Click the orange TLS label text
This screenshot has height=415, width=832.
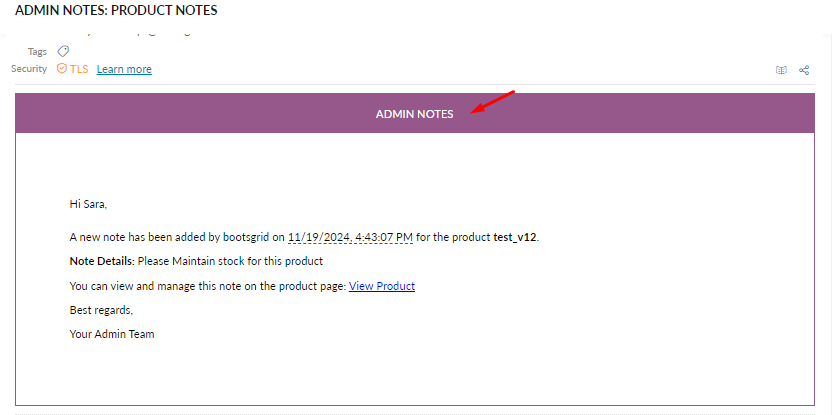pos(79,69)
